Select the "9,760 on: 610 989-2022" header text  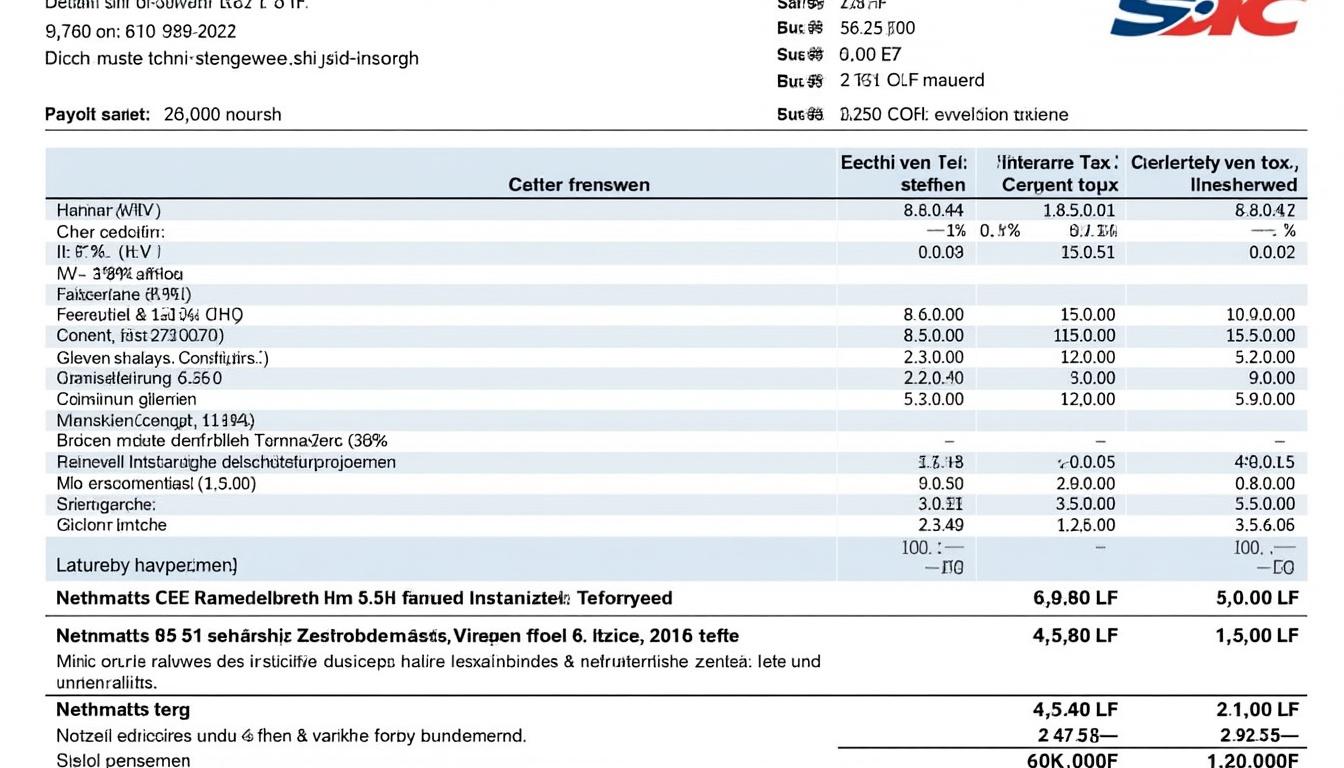(140, 31)
